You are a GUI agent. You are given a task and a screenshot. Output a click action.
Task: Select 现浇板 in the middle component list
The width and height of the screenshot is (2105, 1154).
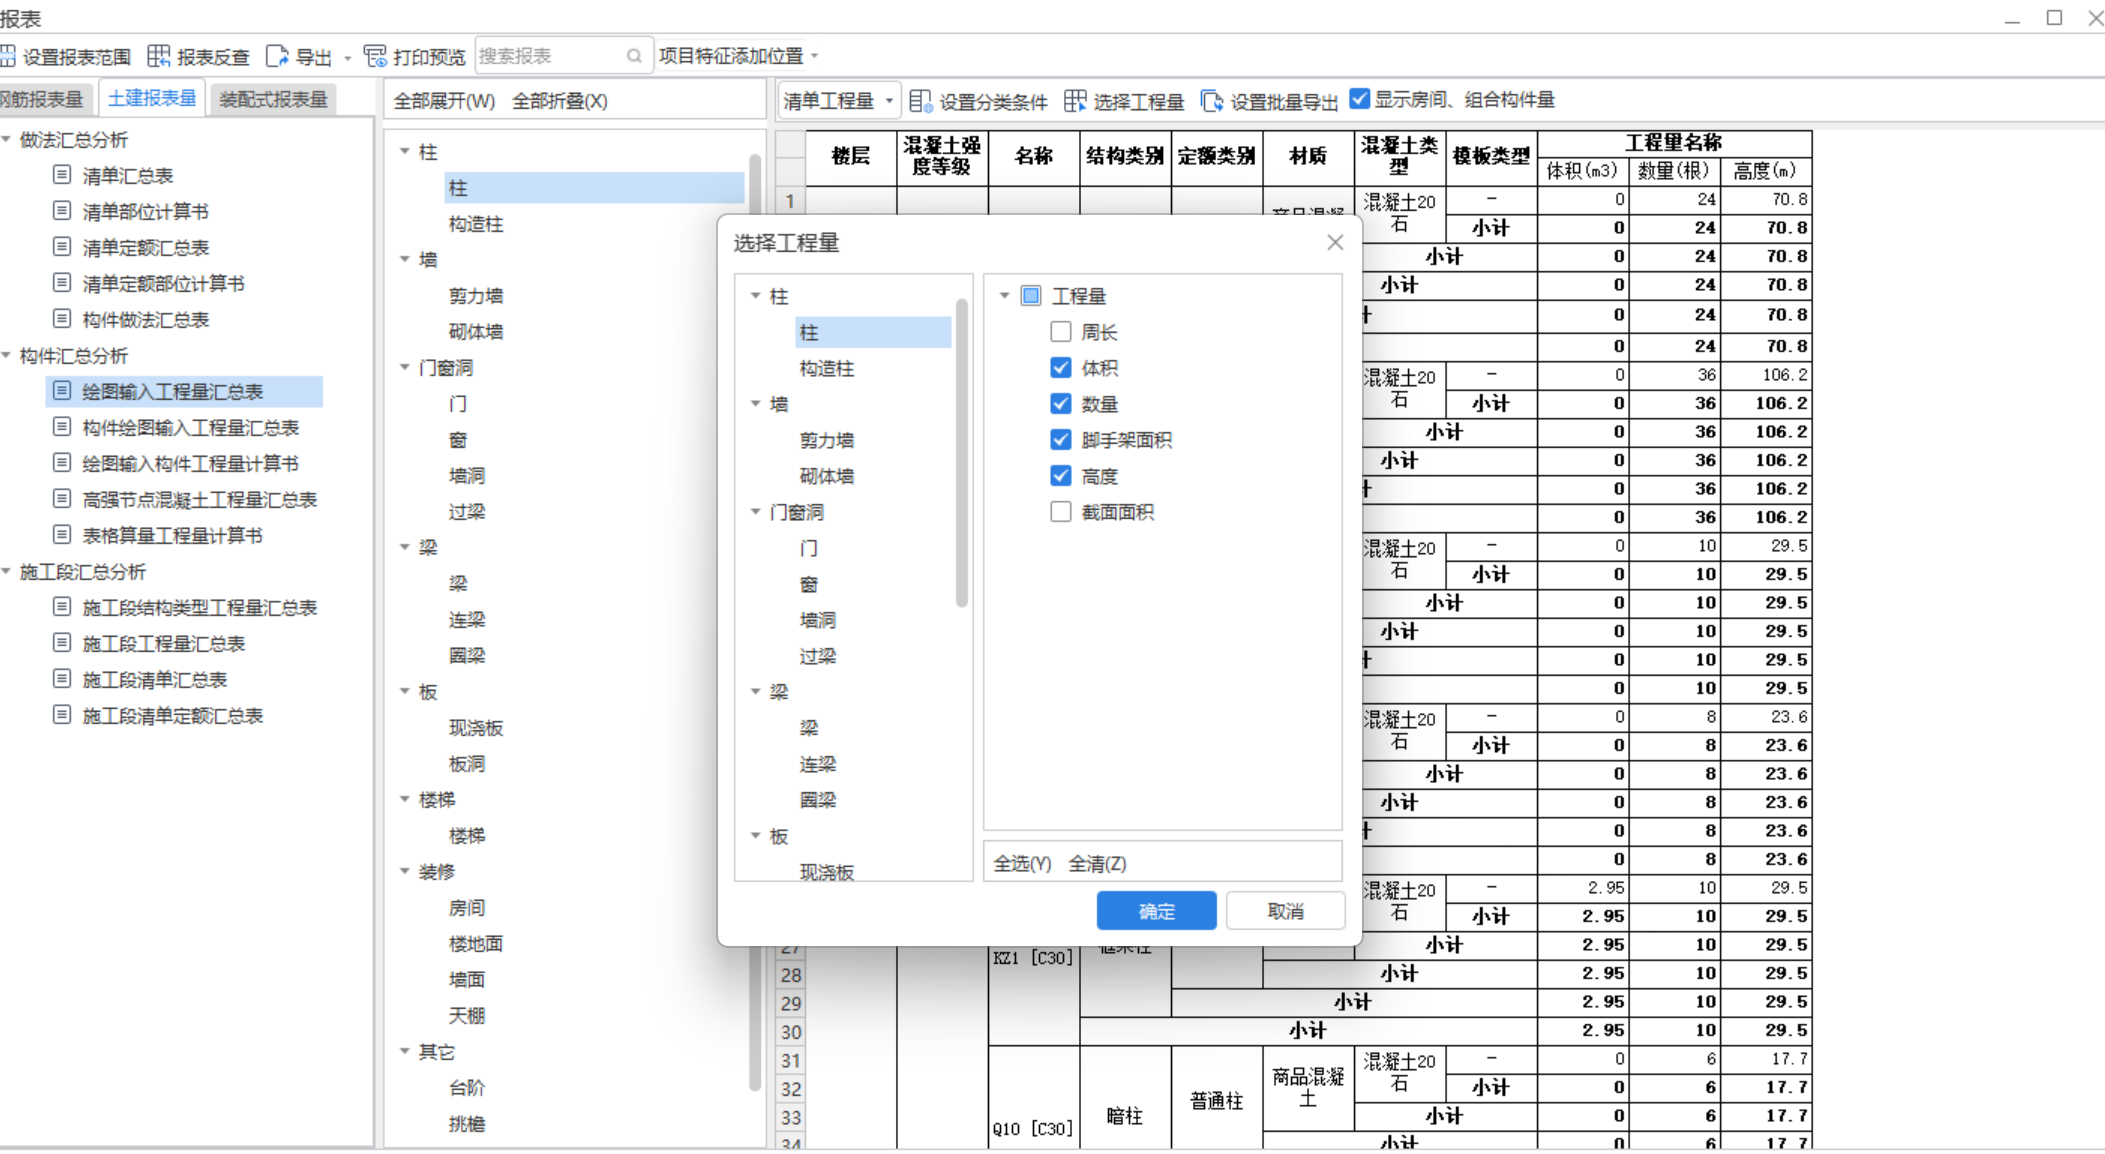[x=476, y=728]
